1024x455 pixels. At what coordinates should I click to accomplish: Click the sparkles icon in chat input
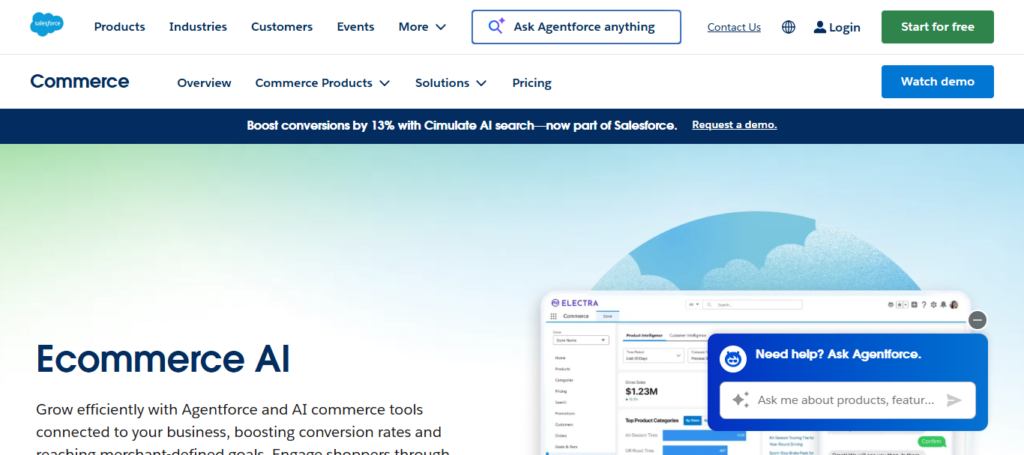[740, 400]
